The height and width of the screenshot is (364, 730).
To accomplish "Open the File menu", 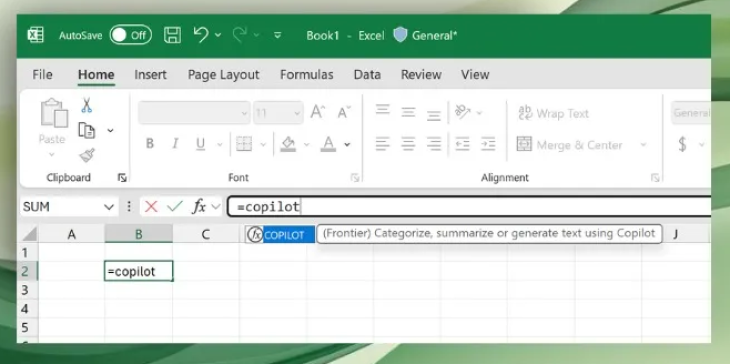I will 42,74.
